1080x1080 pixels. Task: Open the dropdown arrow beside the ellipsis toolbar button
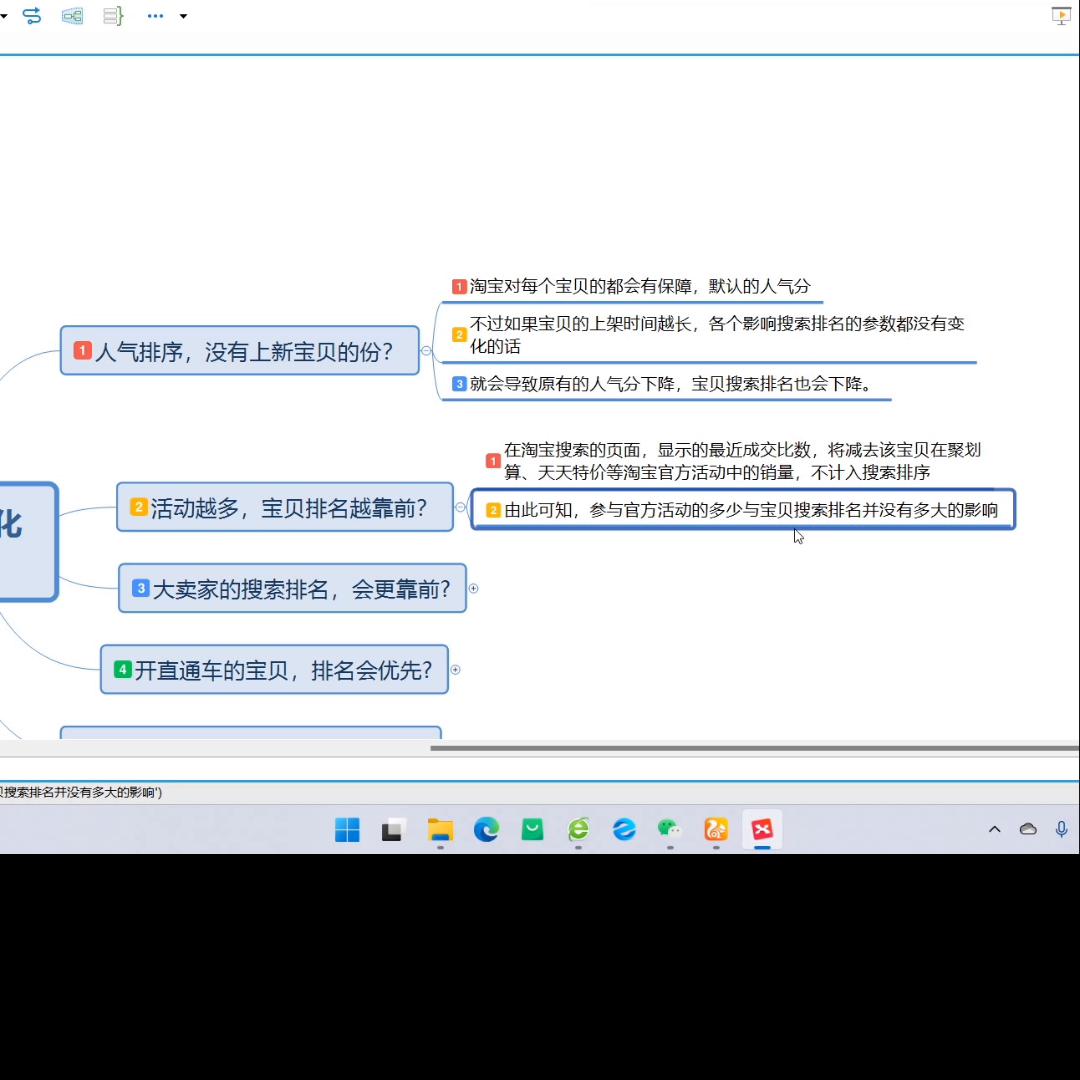pos(183,16)
